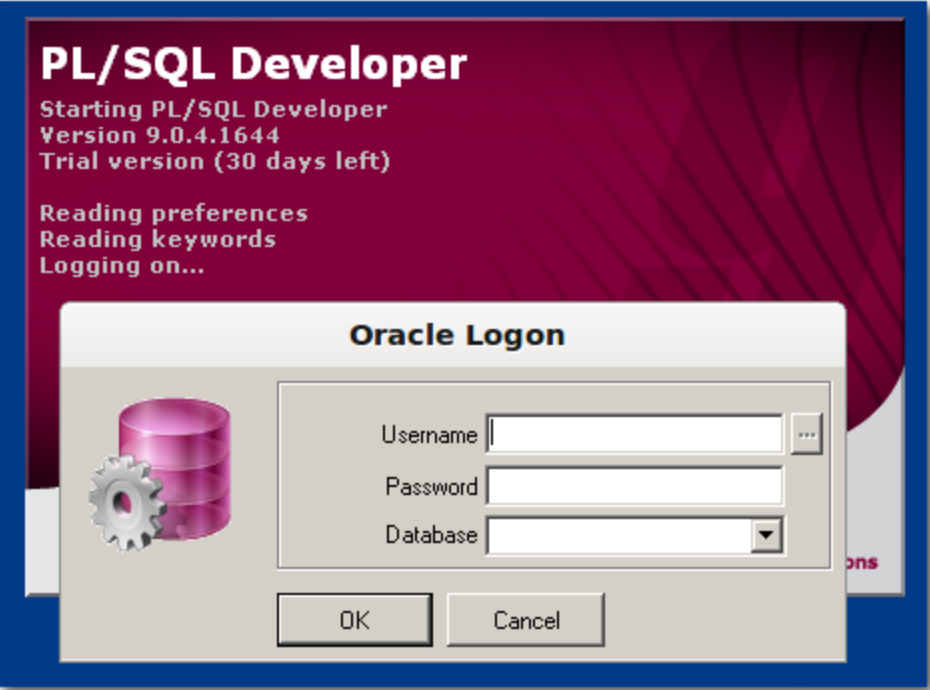The height and width of the screenshot is (690, 930).
Task: Click the Username input field
Action: 635,434
